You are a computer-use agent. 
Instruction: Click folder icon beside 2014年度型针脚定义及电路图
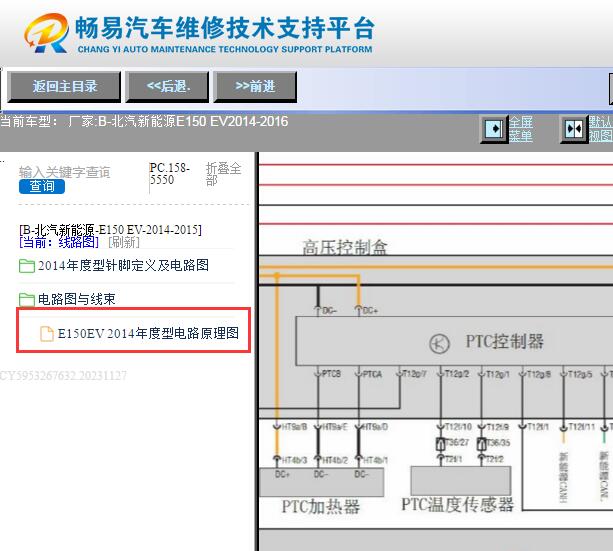tap(27, 266)
